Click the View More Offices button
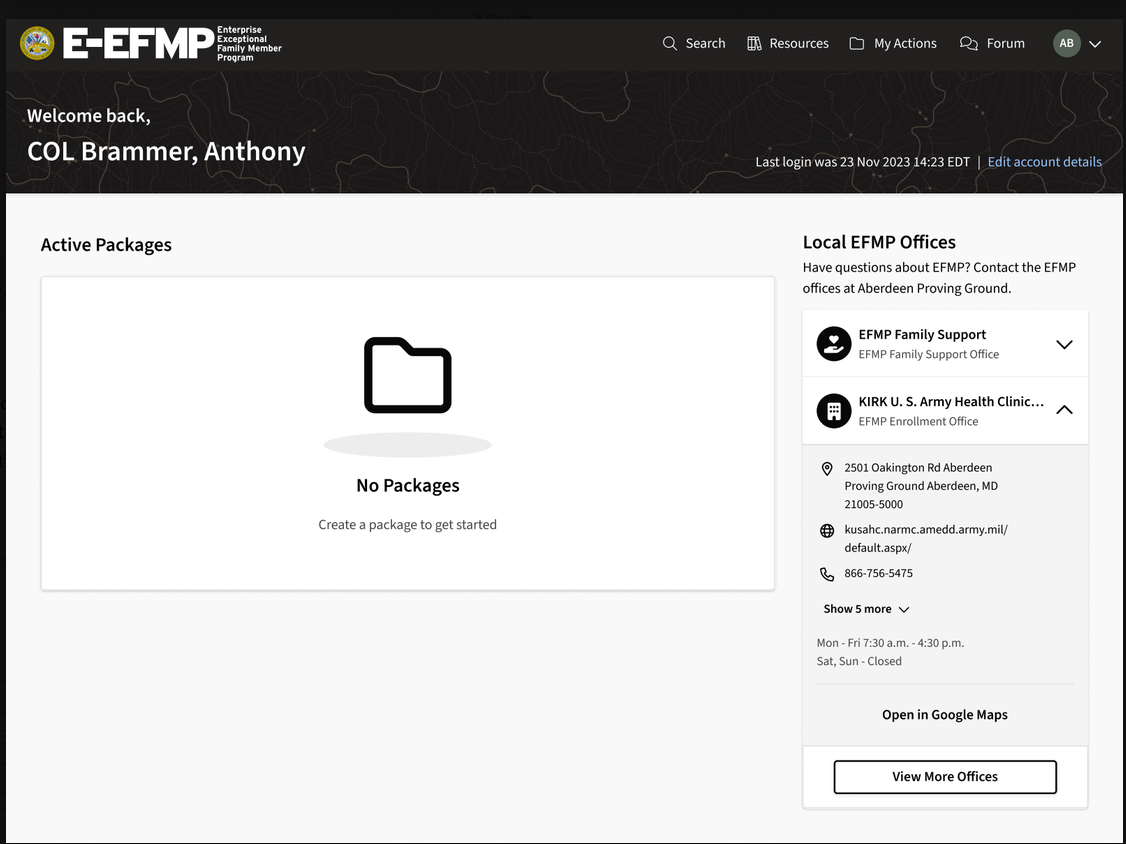 (x=945, y=776)
